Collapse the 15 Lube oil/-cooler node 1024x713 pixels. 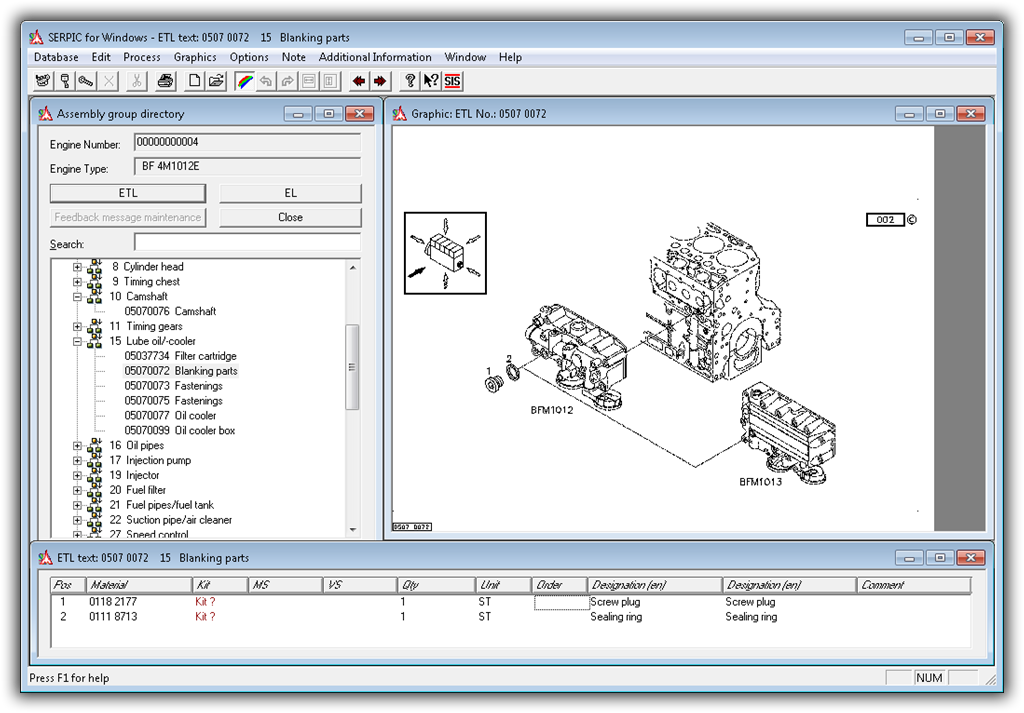click(77, 341)
